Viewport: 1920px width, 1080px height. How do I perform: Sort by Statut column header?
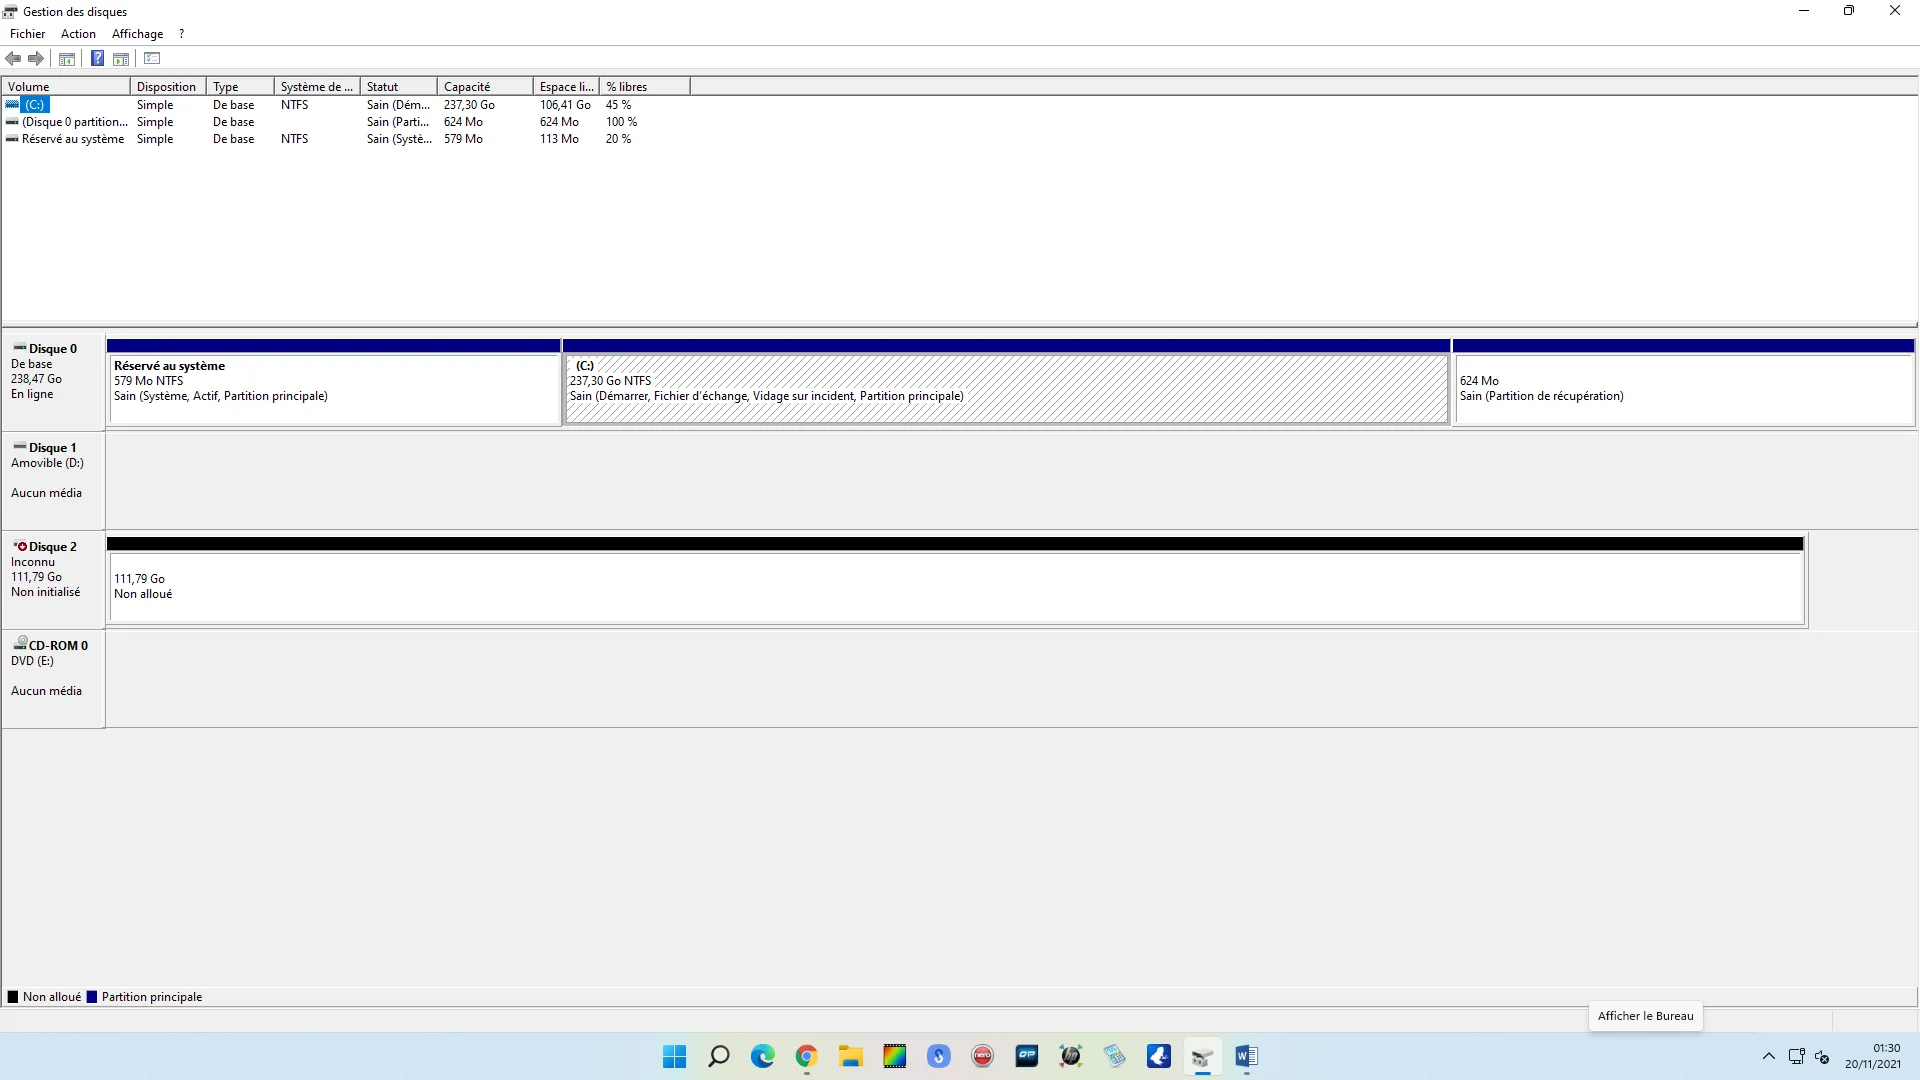pos(382,87)
